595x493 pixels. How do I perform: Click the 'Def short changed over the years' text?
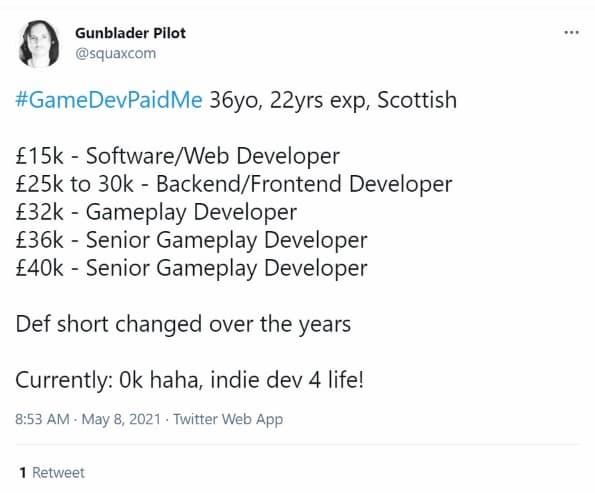pos(183,324)
